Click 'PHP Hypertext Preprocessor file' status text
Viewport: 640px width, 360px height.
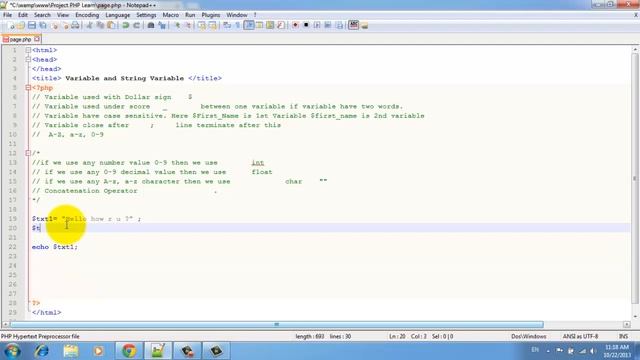(40, 337)
